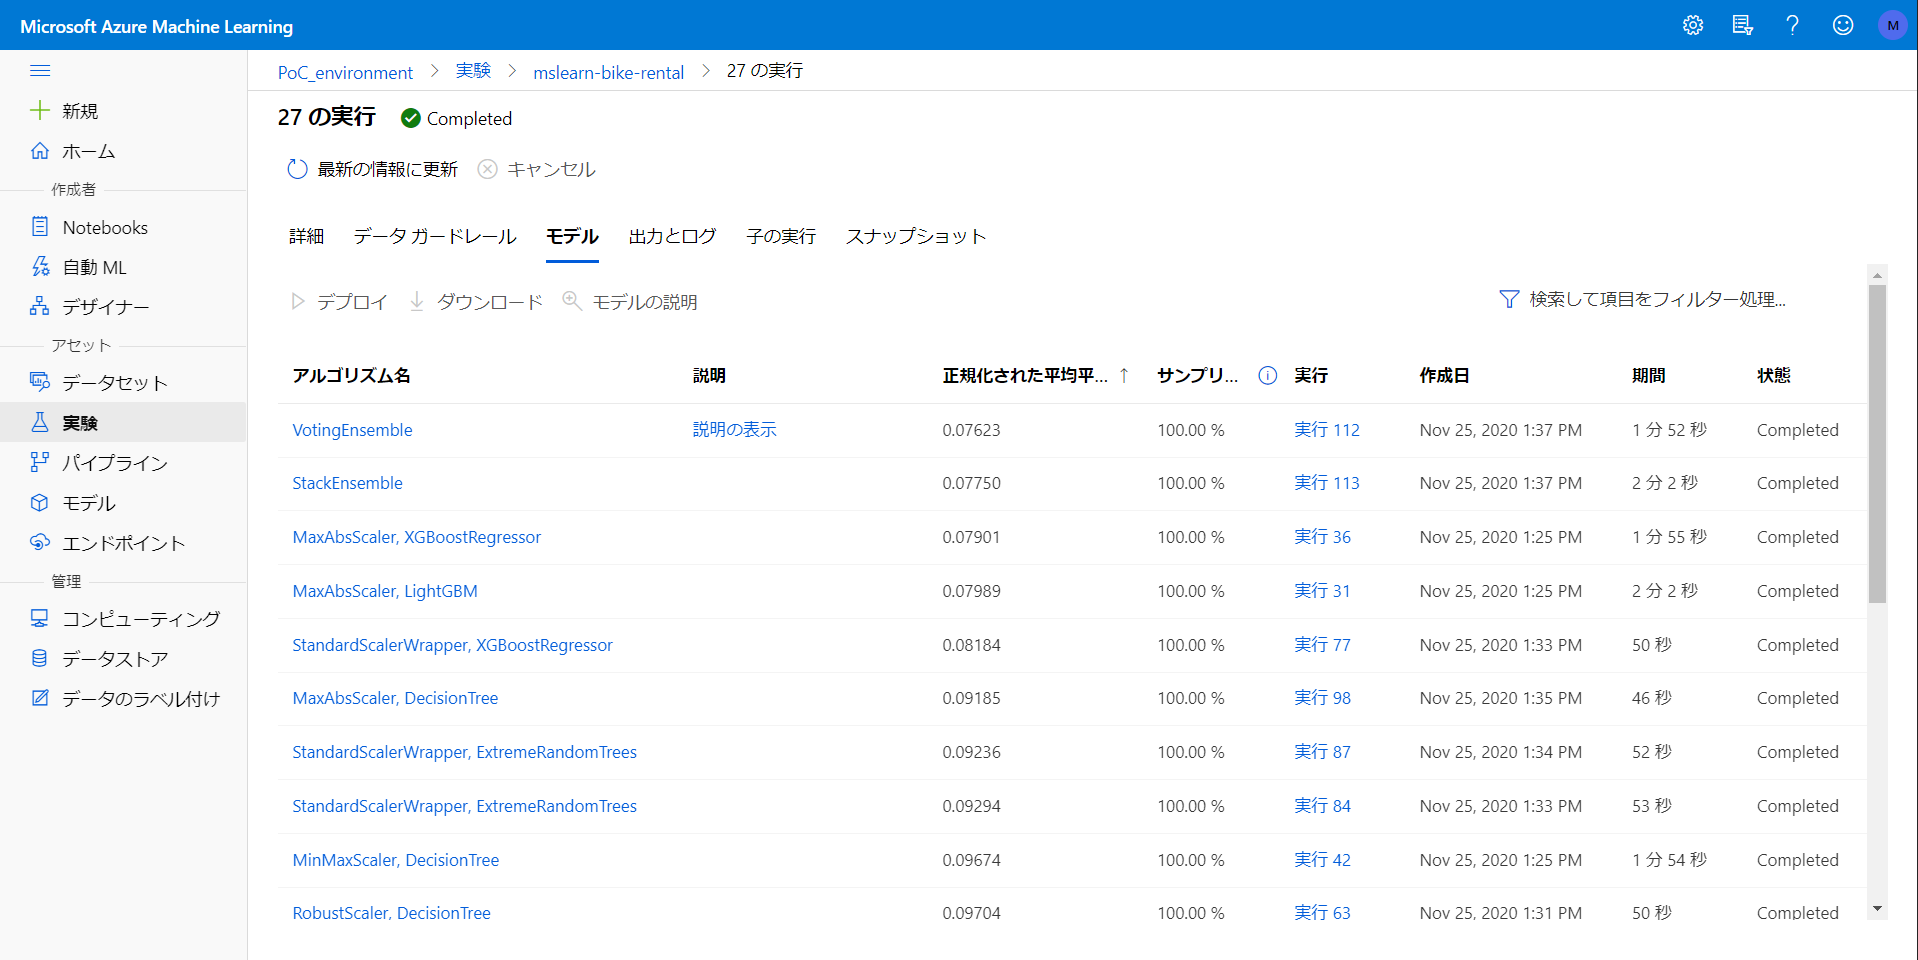Click the plus icon for 新規
The image size is (1918, 960).
(40, 110)
